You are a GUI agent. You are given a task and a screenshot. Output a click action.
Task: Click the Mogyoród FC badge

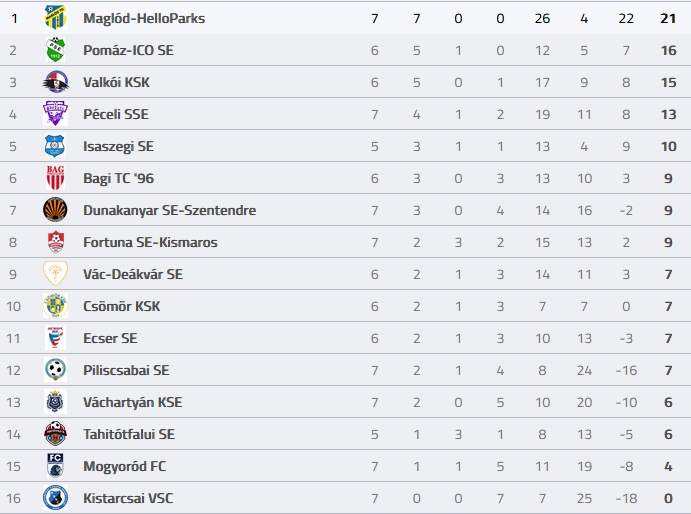pos(56,466)
